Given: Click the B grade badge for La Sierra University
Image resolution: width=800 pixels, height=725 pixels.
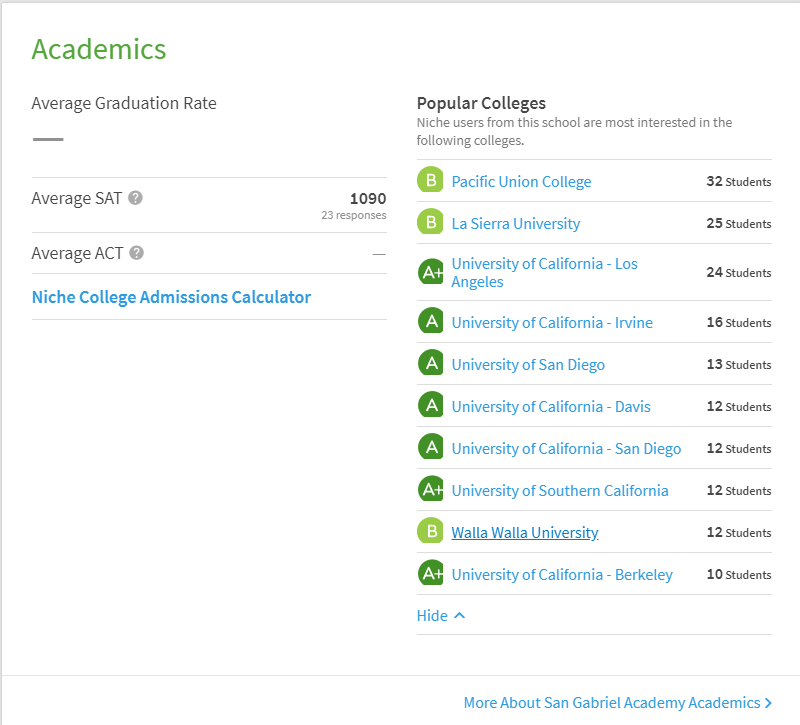Looking at the screenshot, I should click(431, 221).
